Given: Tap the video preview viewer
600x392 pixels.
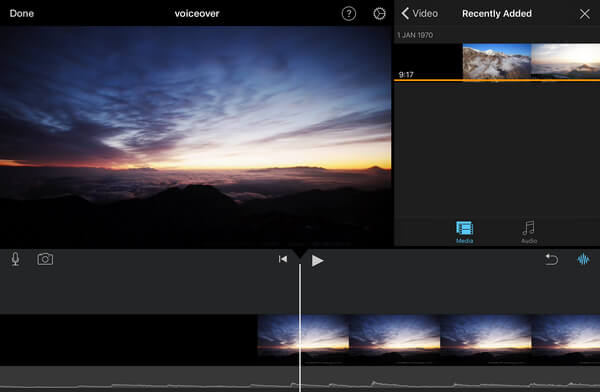Looking at the screenshot, I should tap(196, 137).
